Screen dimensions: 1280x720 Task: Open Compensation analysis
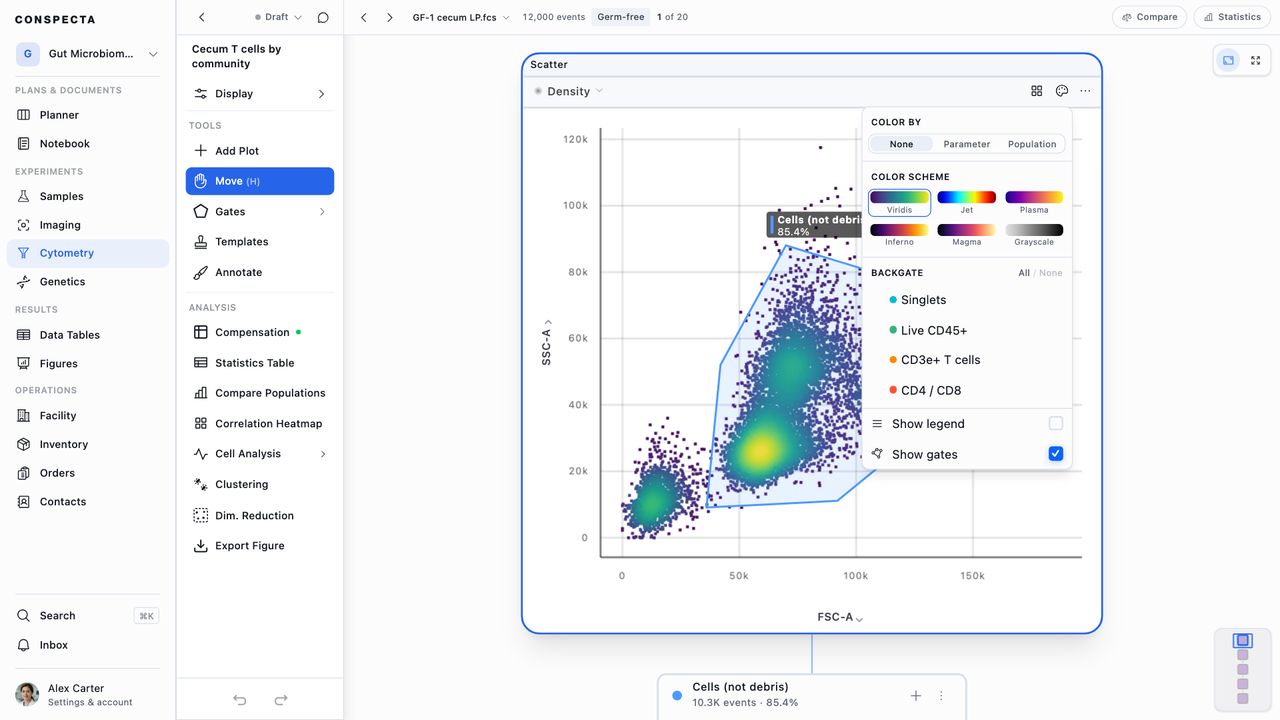260,332
